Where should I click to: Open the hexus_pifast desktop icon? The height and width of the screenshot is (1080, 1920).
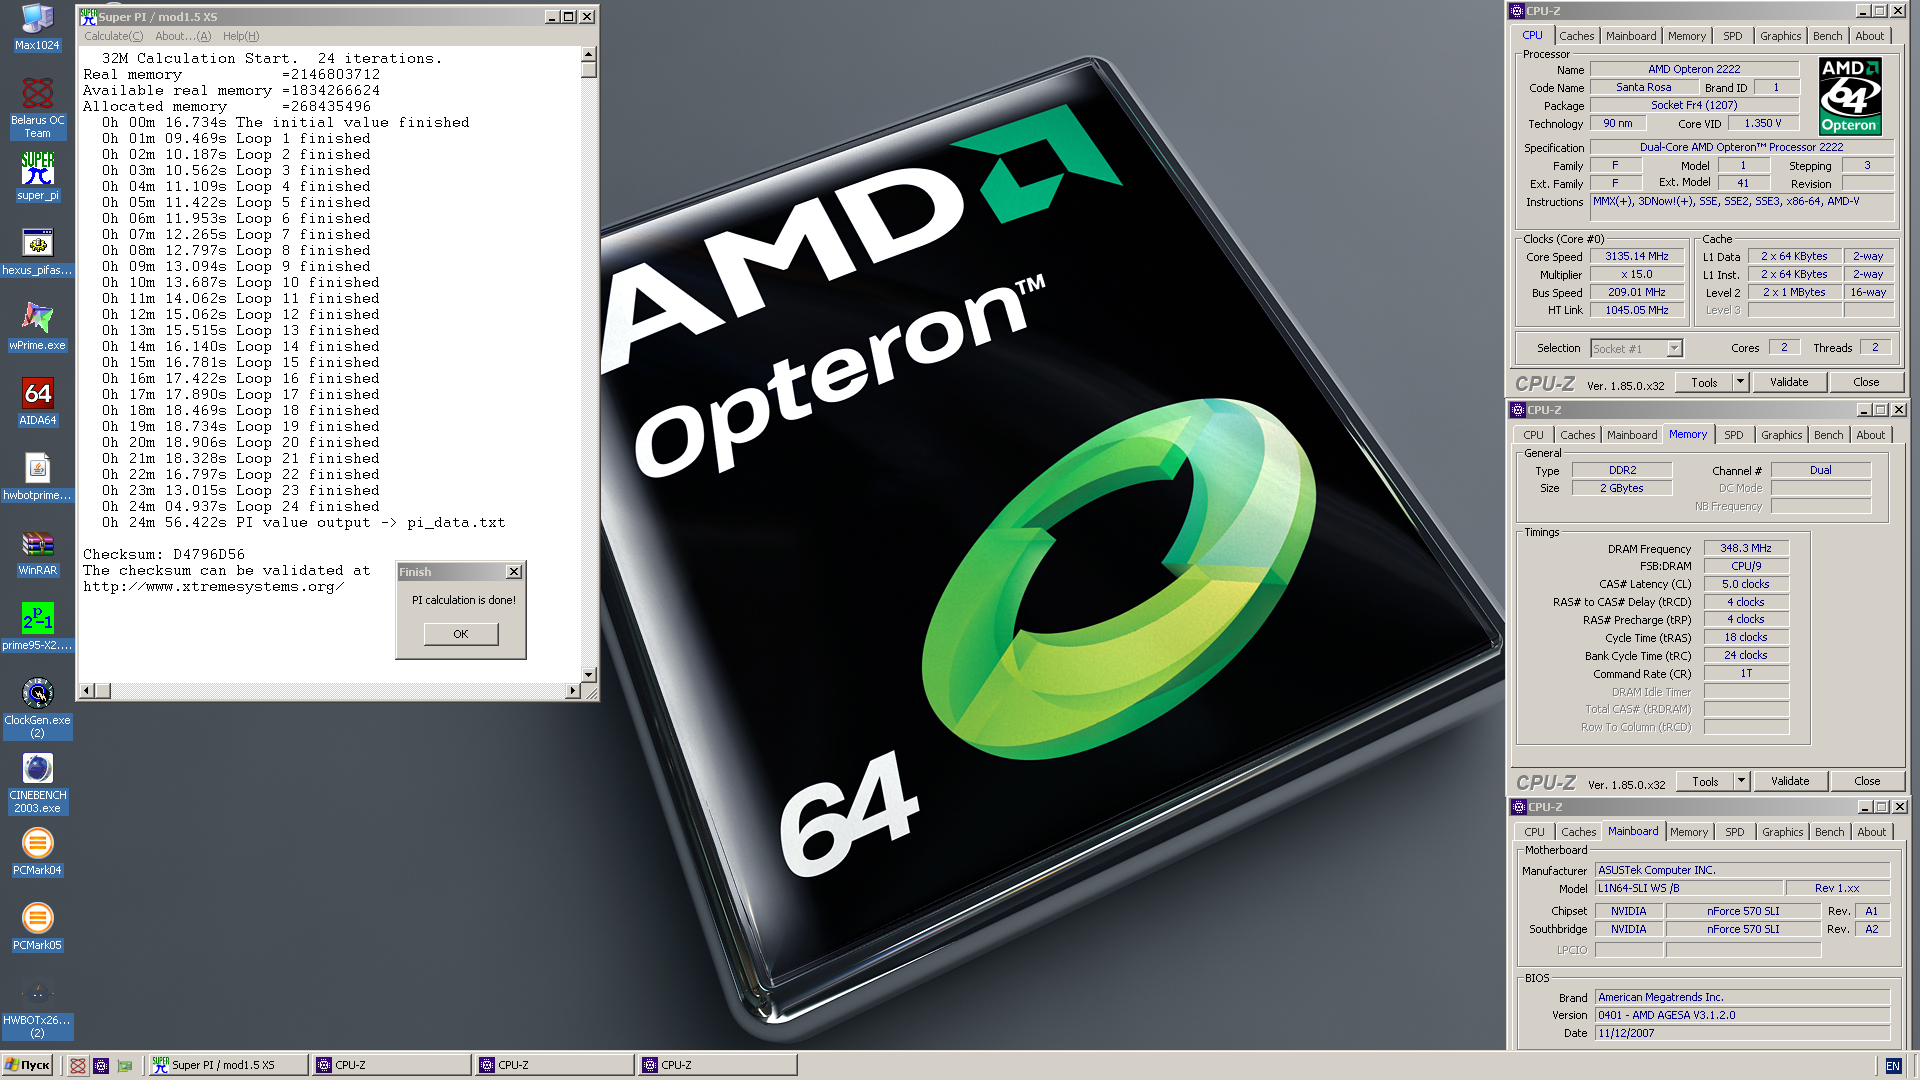pyautogui.click(x=37, y=251)
